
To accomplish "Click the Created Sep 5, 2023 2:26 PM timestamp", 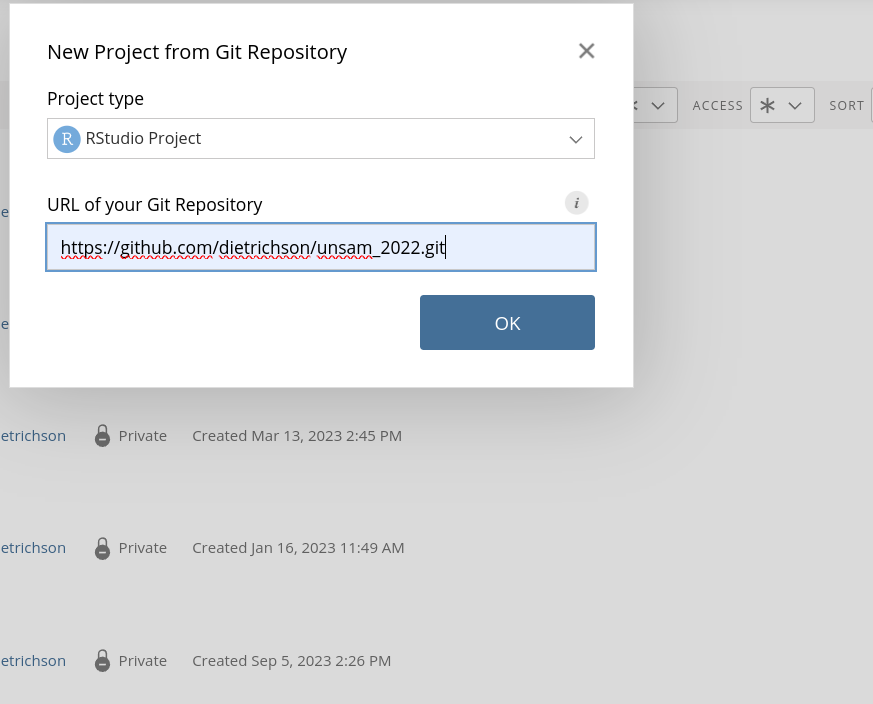I will pyautogui.click(x=291, y=661).
